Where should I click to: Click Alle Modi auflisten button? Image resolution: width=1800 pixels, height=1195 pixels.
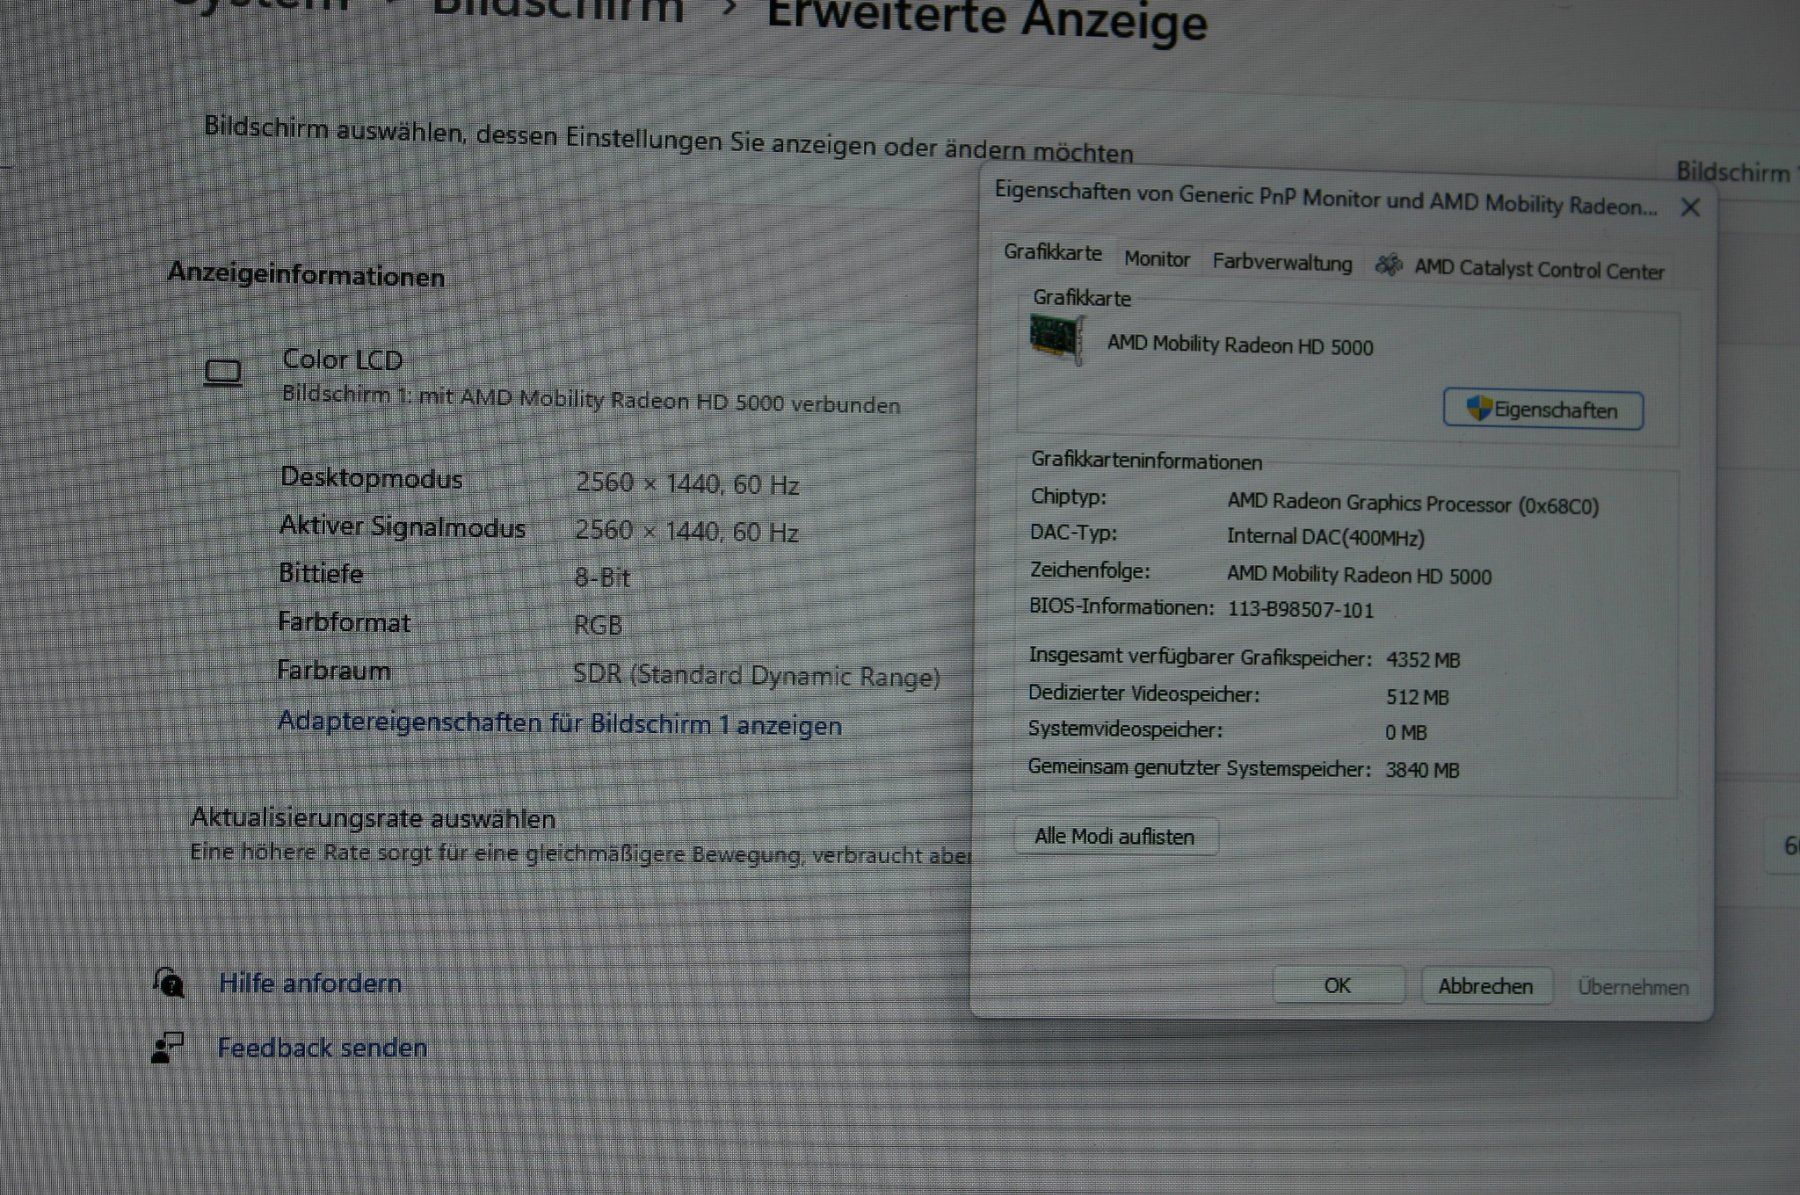coord(1116,836)
